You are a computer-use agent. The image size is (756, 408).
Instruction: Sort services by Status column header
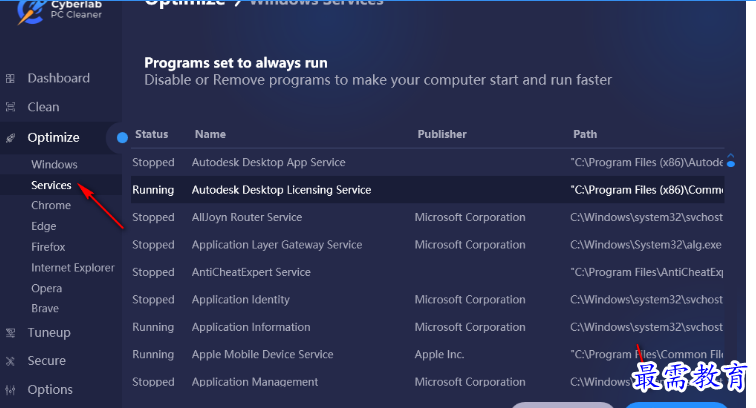coord(151,134)
